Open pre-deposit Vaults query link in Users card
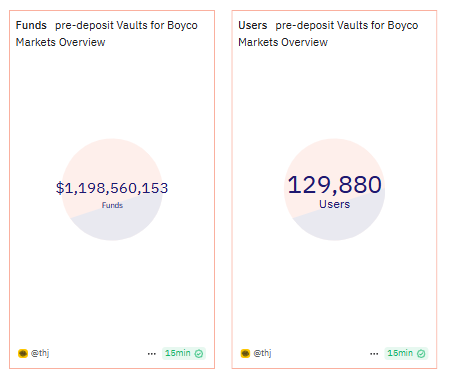 pyautogui.click(x=328, y=34)
